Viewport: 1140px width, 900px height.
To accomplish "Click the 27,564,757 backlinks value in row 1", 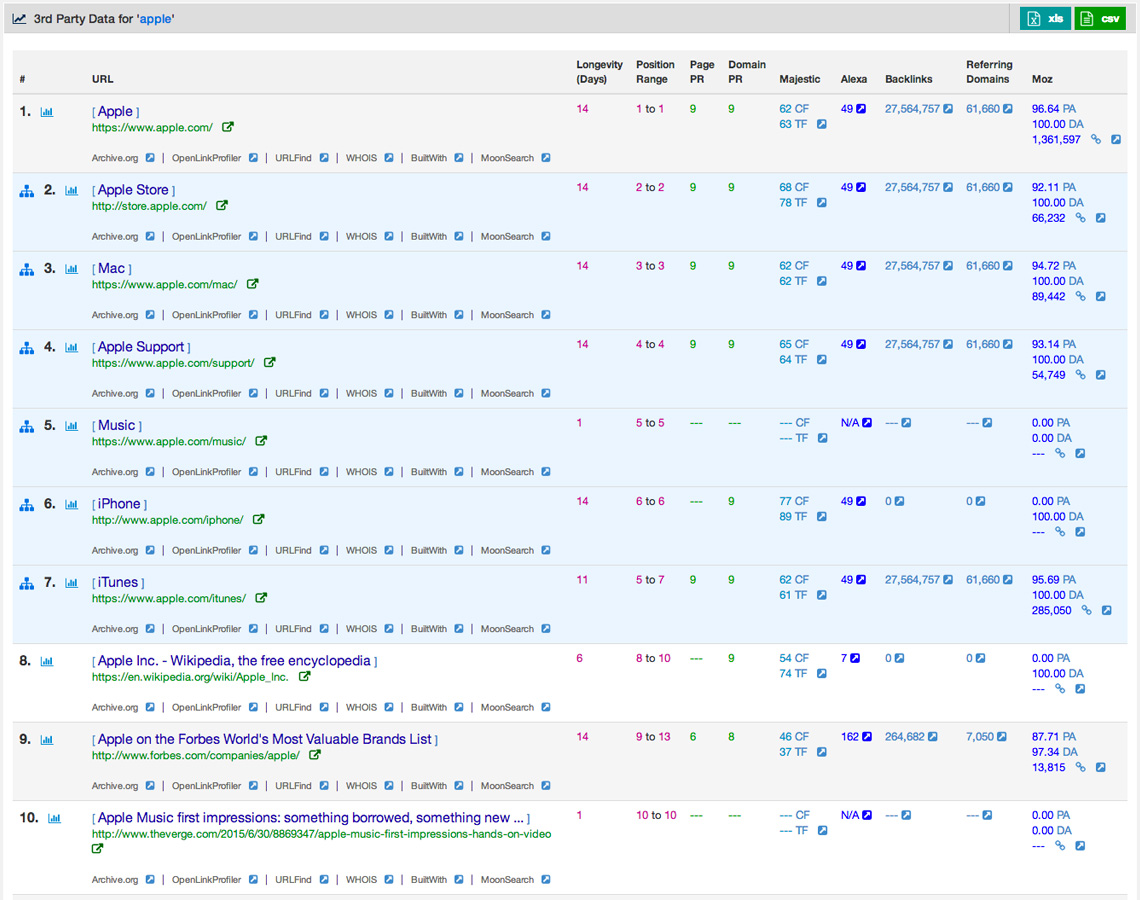I will [x=912, y=109].
